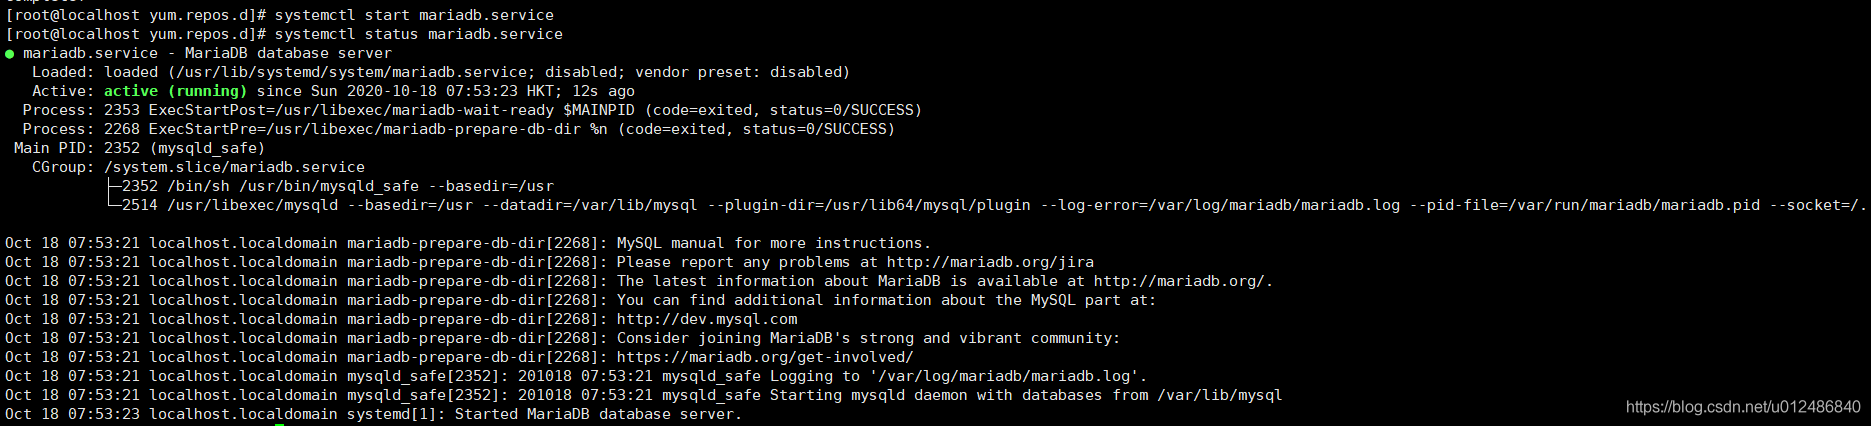Image resolution: width=1871 pixels, height=426 pixels.
Task: Click the ExecStartPre mariadb-prepare-db-dir process line
Action: click(521, 129)
